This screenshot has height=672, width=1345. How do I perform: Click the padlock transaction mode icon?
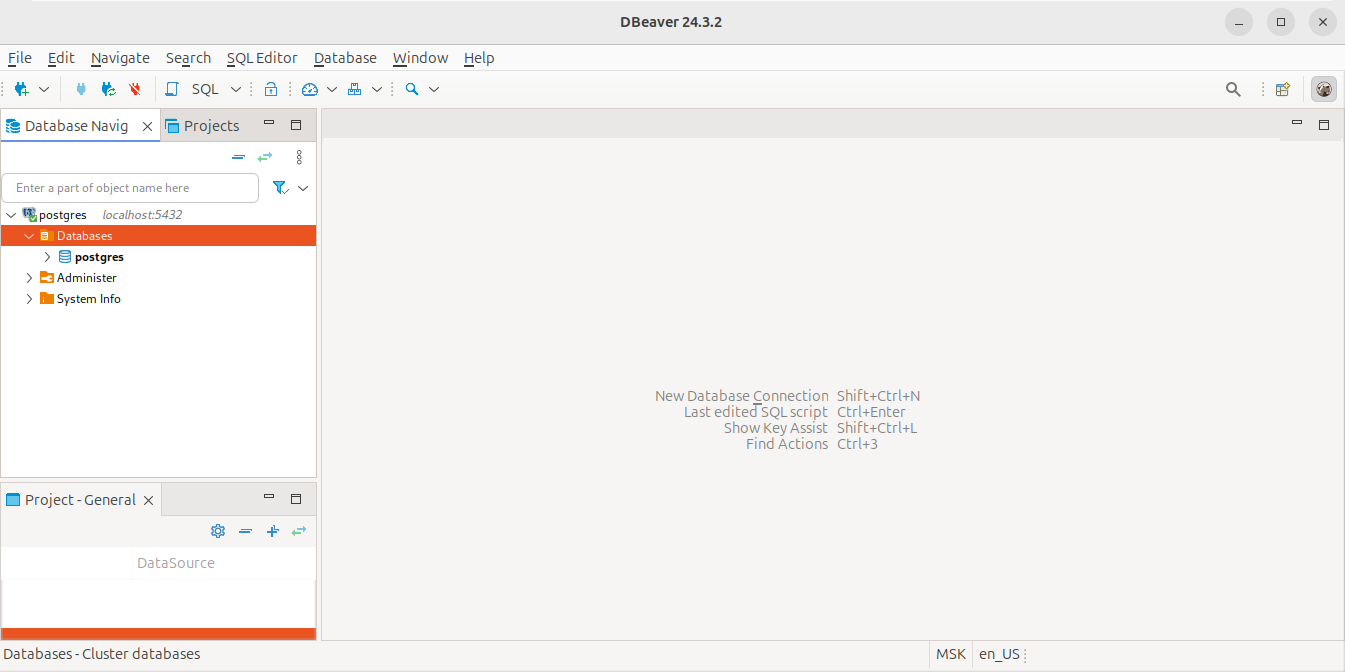coord(270,89)
